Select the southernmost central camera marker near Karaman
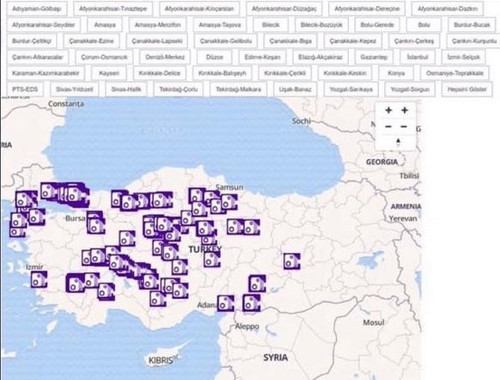Image resolution: width=500 pixels, height=380 pixels. pos(158,299)
